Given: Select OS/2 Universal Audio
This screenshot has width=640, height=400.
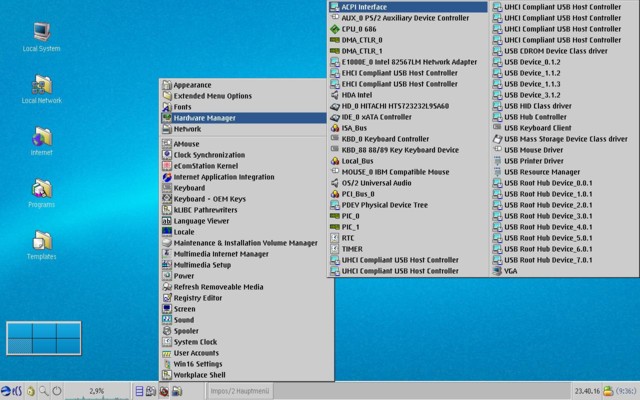Looking at the screenshot, I should (x=408, y=183).
